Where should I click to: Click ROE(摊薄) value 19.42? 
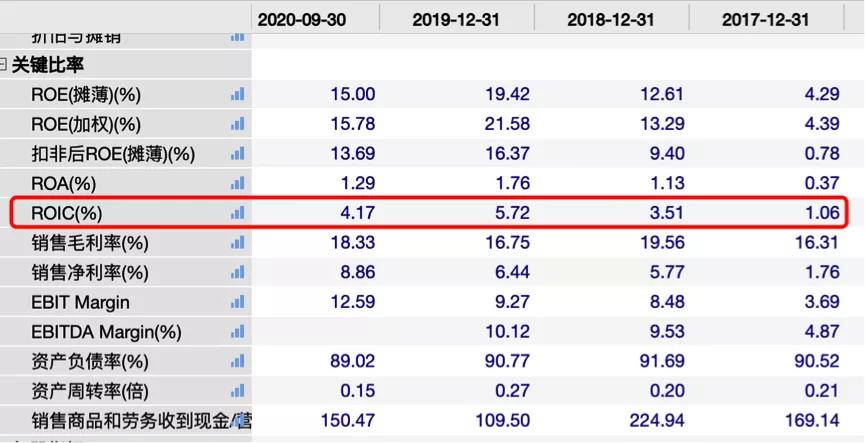click(x=508, y=94)
